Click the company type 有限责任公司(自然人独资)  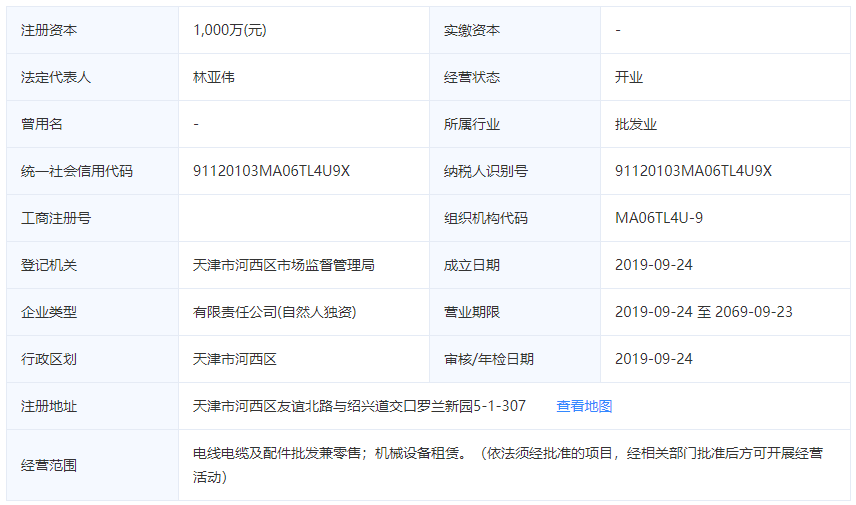pos(275,312)
